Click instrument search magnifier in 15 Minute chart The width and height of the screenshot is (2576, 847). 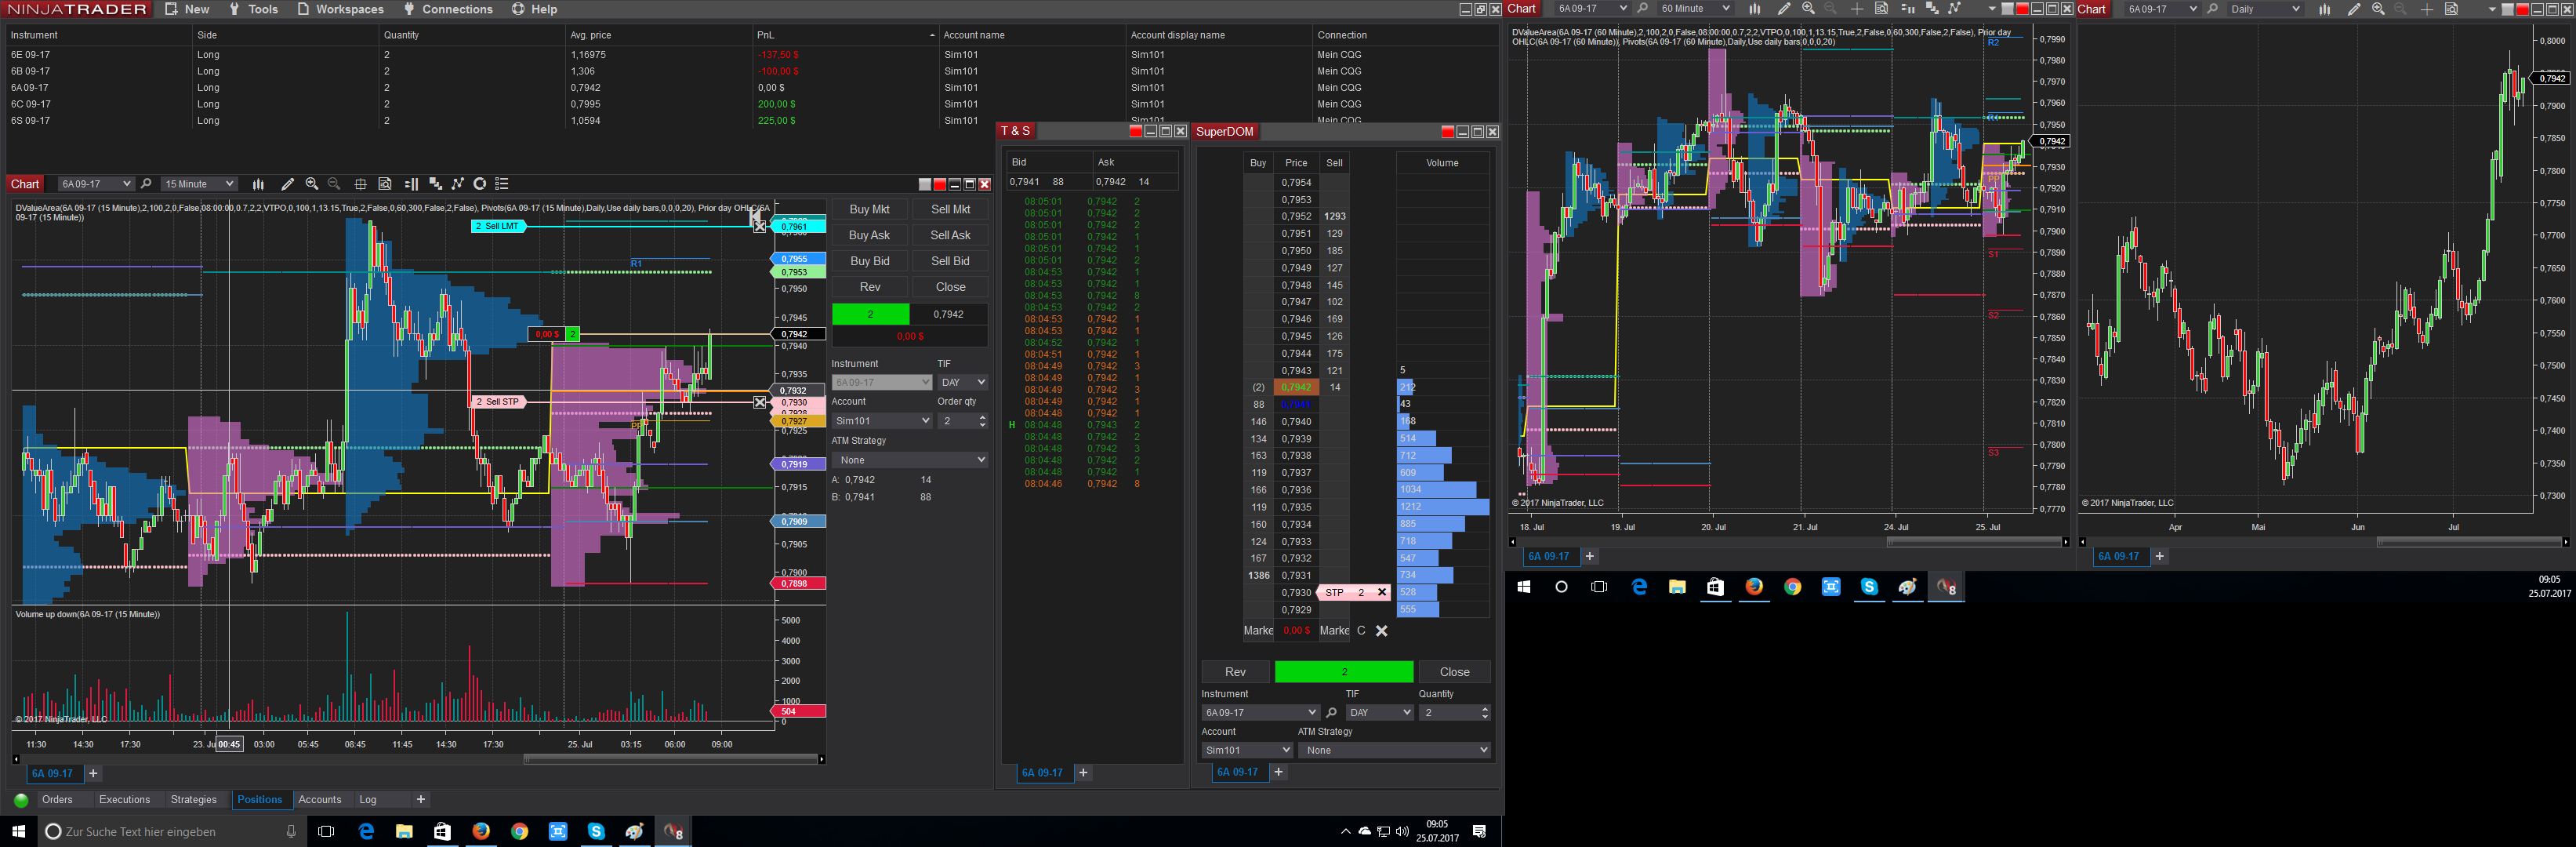pos(146,184)
